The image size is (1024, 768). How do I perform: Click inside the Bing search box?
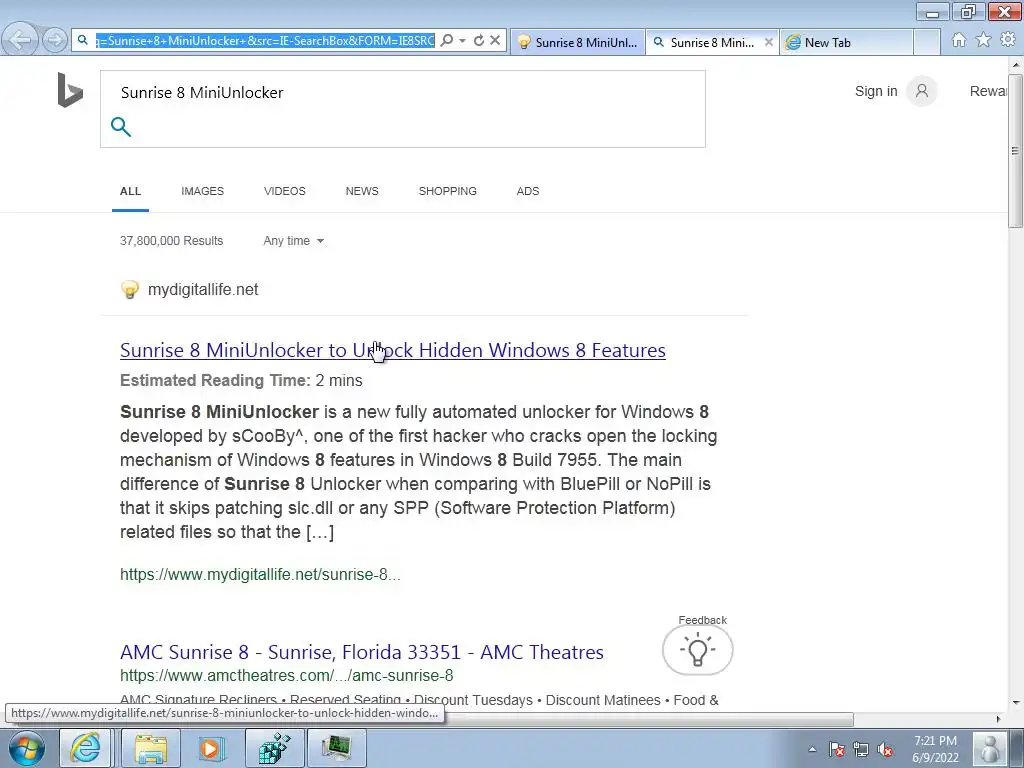tap(402, 93)
